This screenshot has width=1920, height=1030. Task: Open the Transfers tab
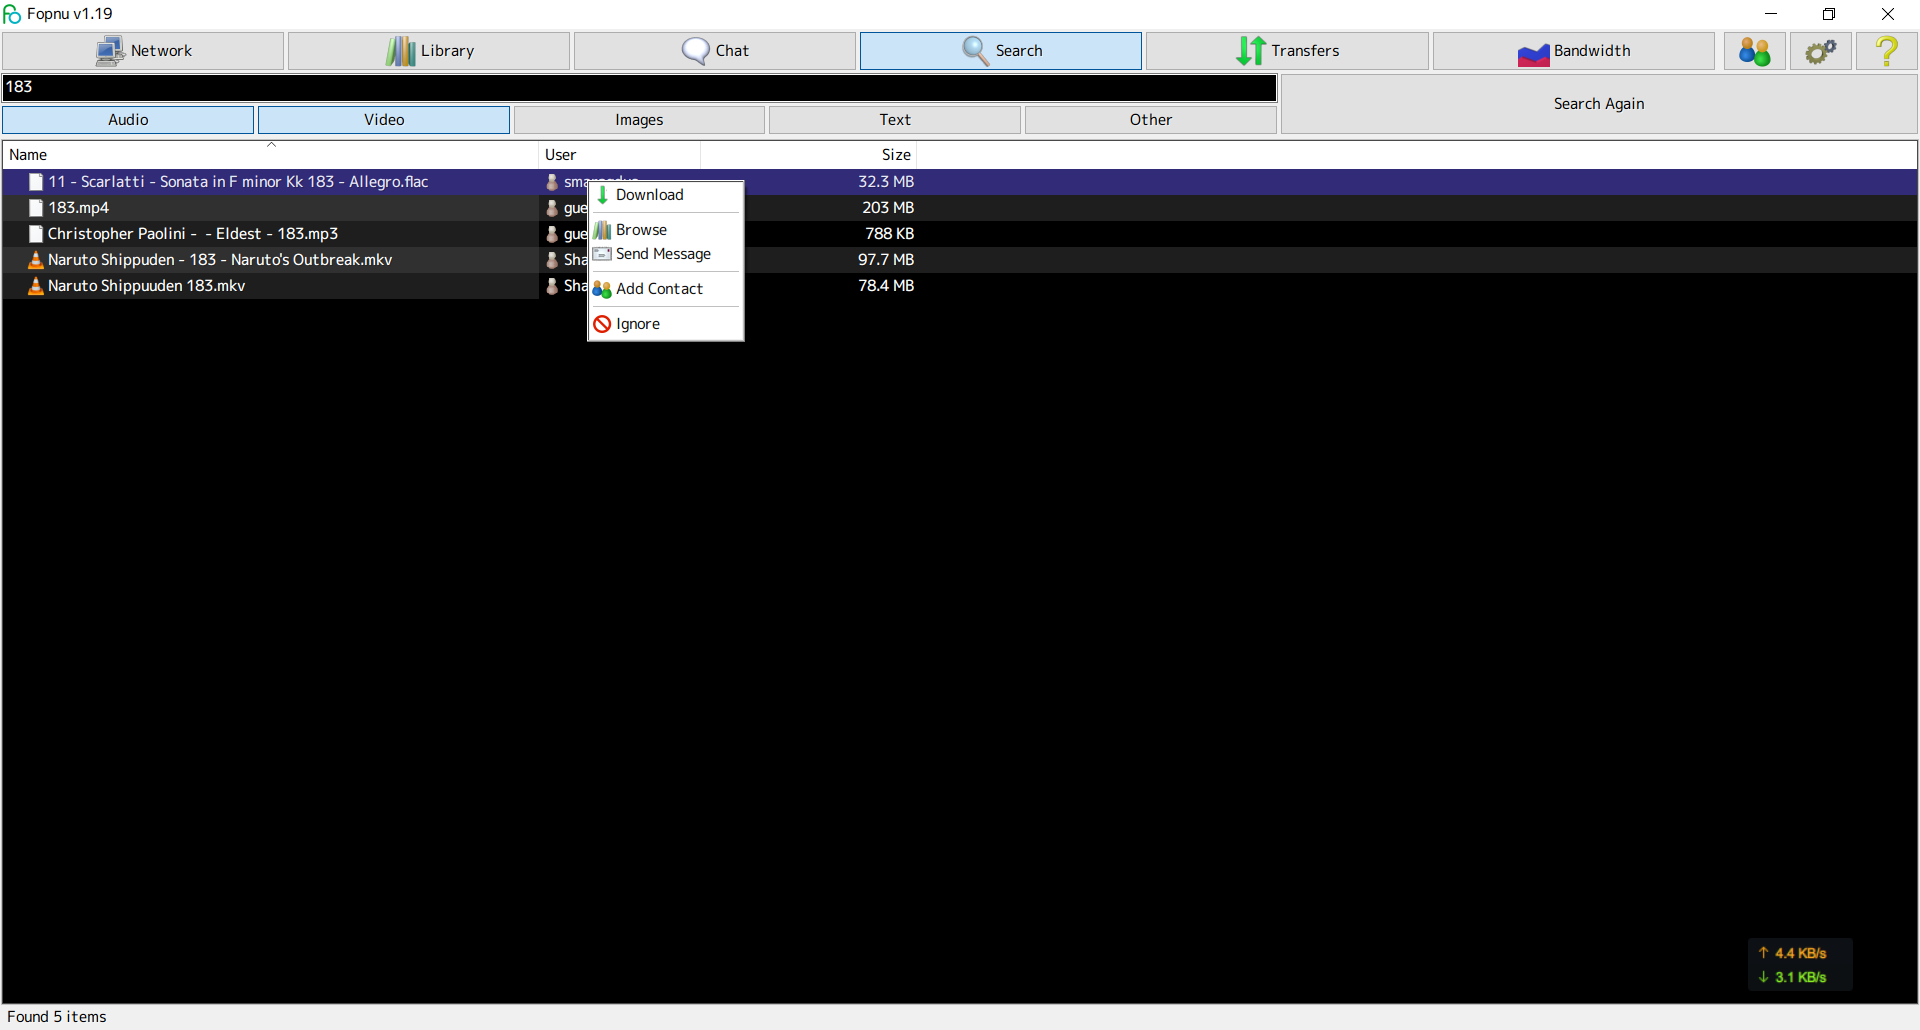pyautogui.click(x=1287, y=51)
